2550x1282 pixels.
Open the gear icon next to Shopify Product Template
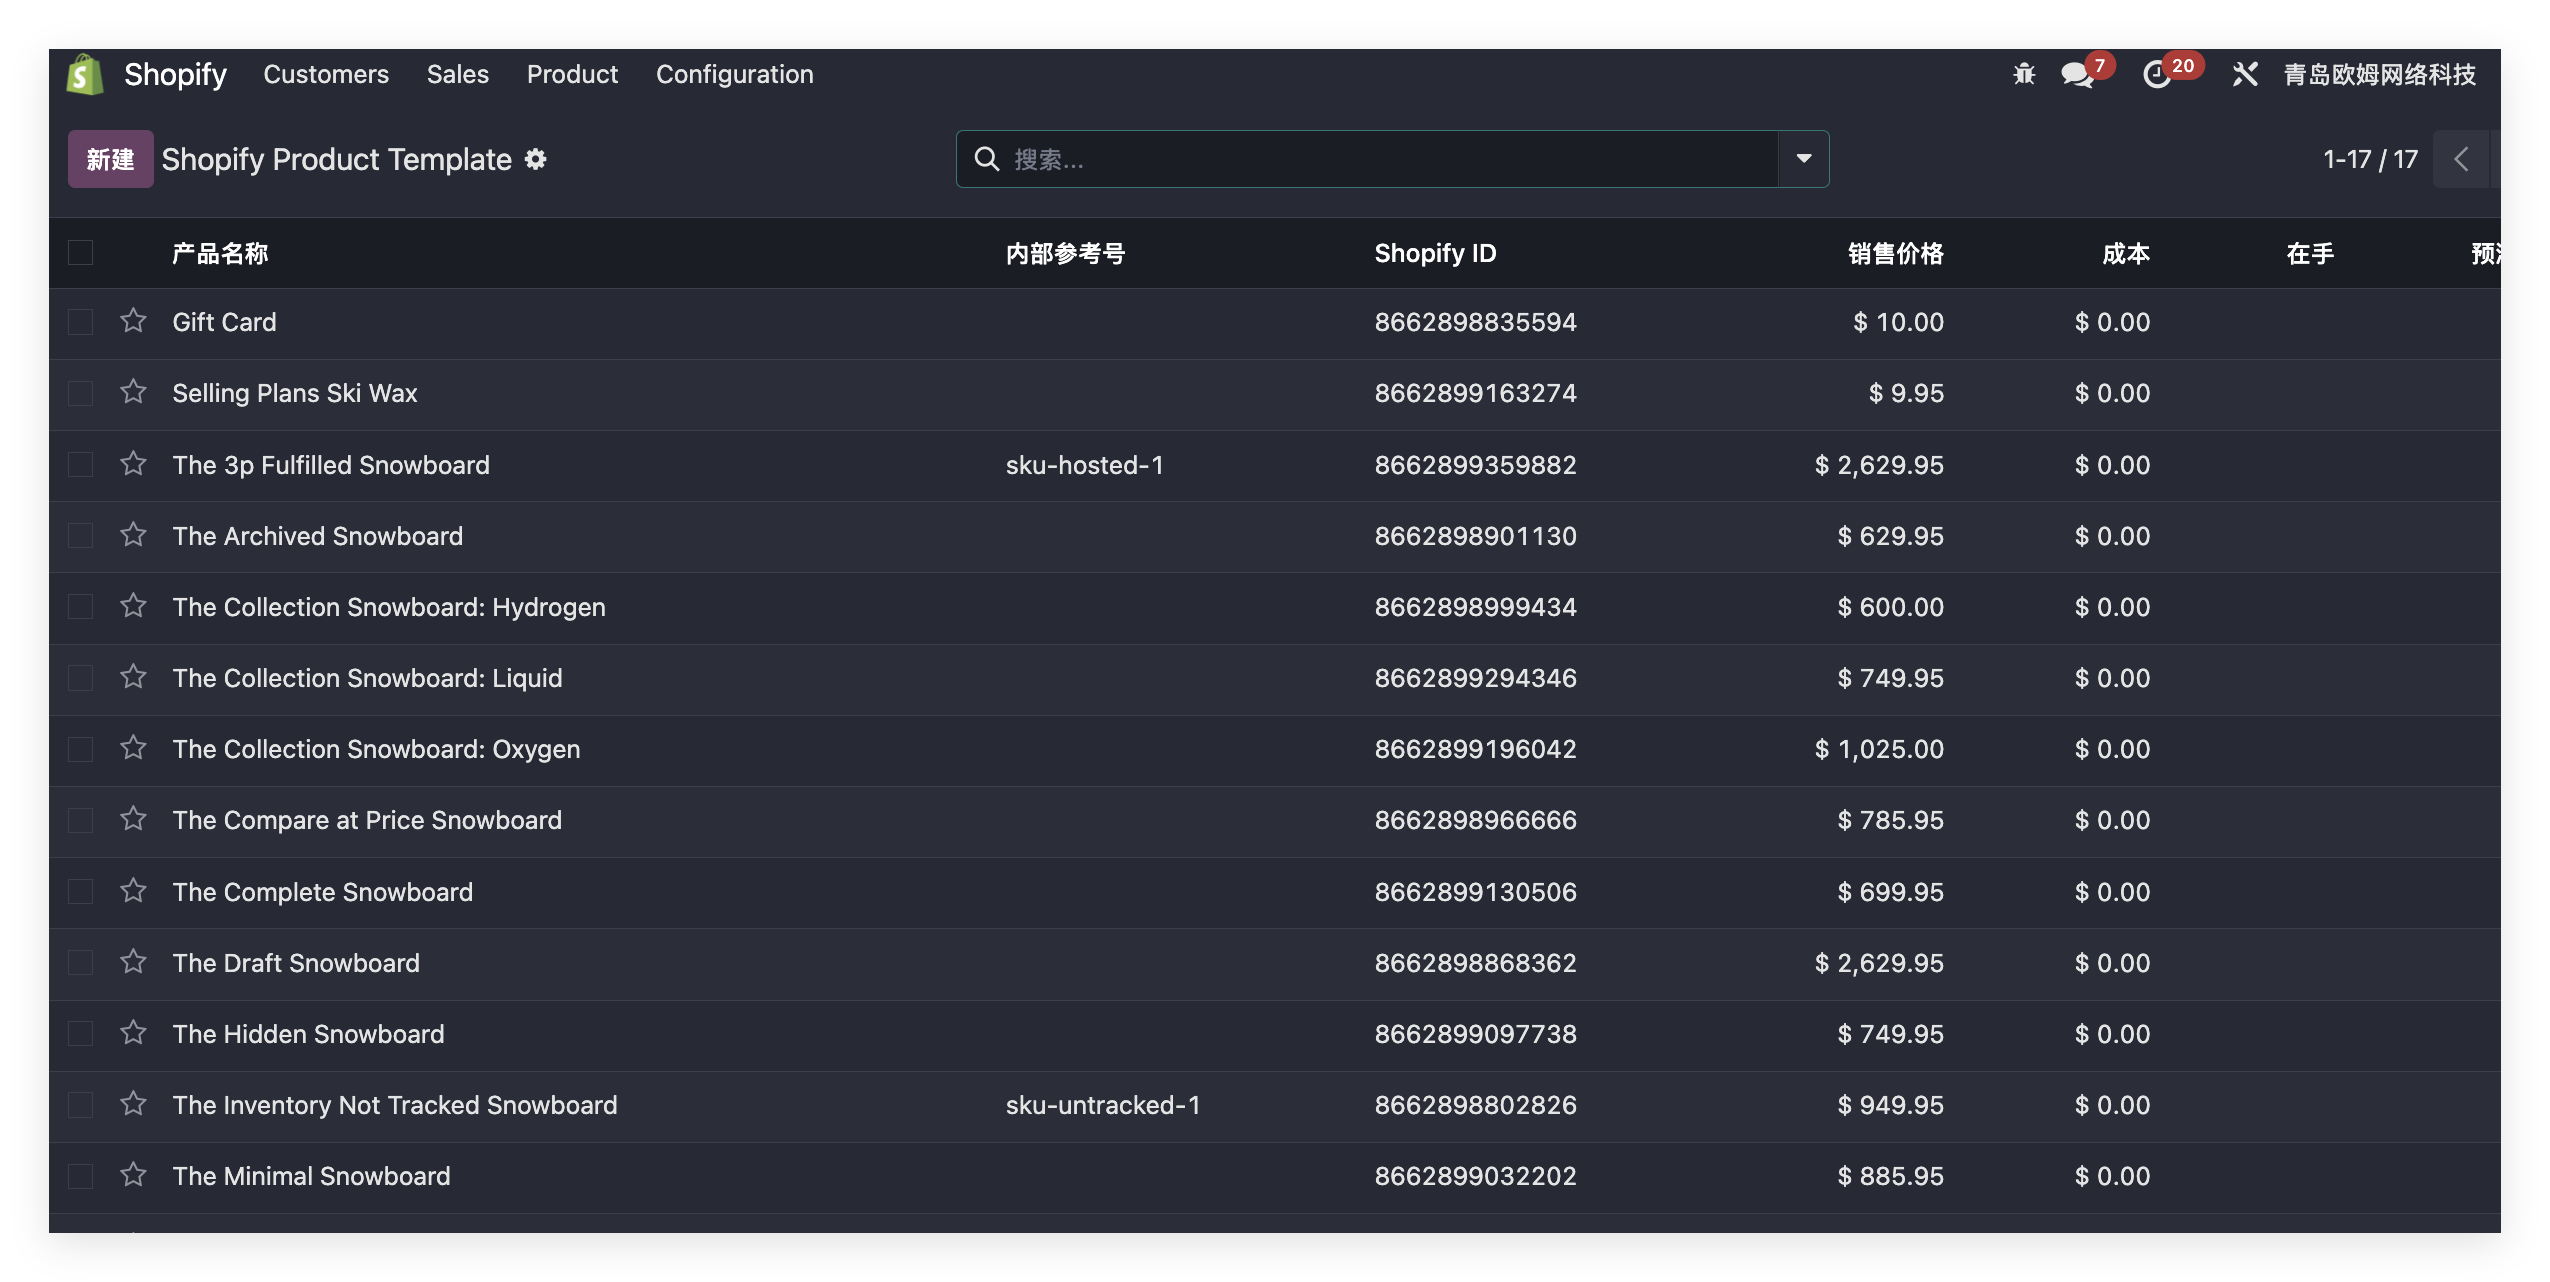537,159
